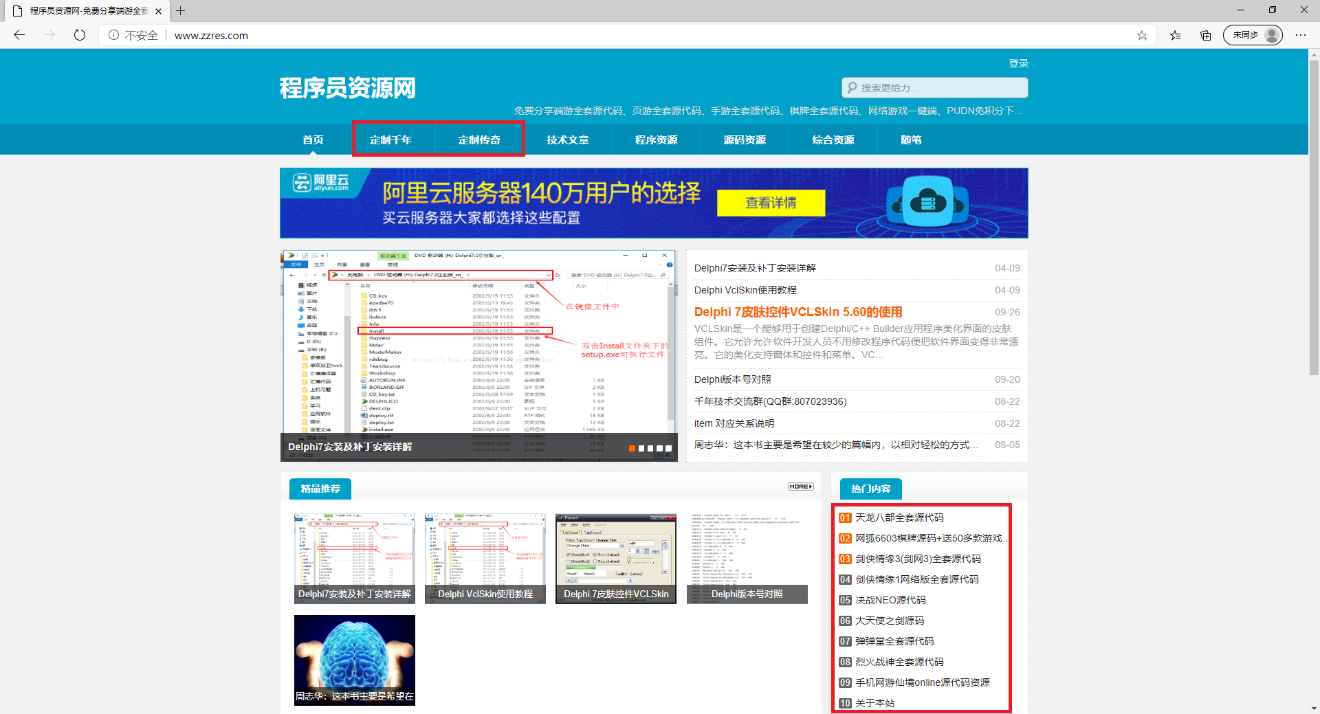This screenshot has height=714, width=1320.
Task: Go to 技术文章 section
Action: tap(567, 140)
